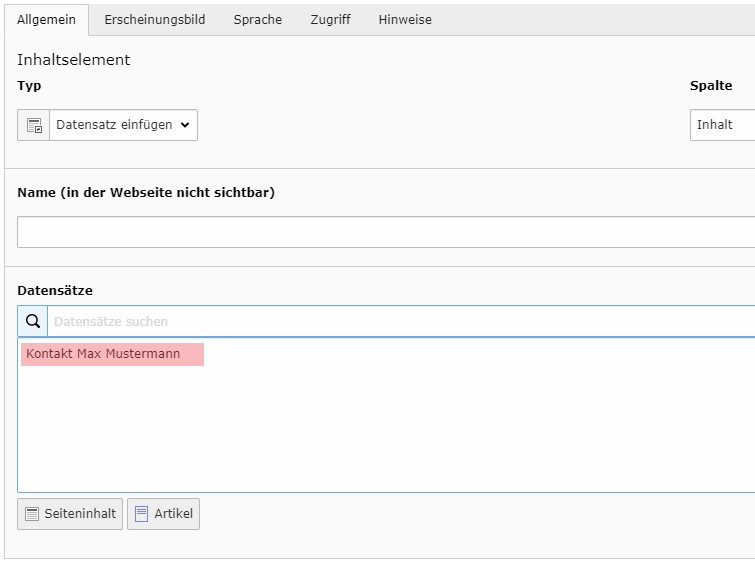Viewport: 755px width, 567px height.
Task: Click the document icon on Artikel button
Action: [141, 514]
